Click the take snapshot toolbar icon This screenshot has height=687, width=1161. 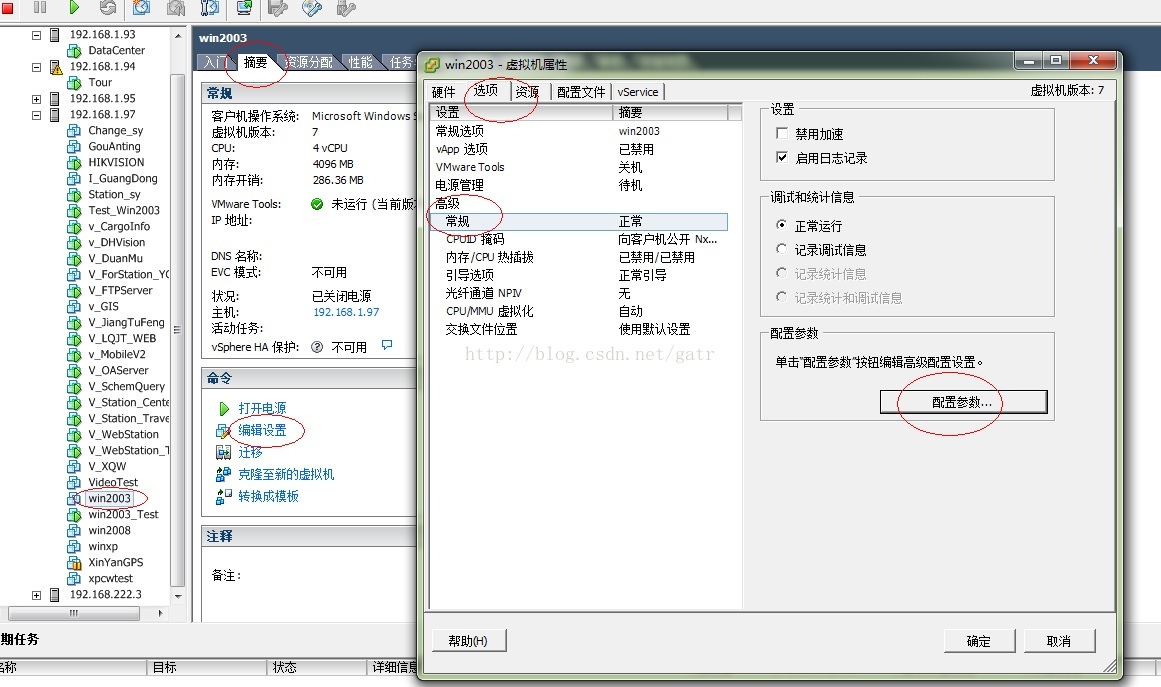141,7
